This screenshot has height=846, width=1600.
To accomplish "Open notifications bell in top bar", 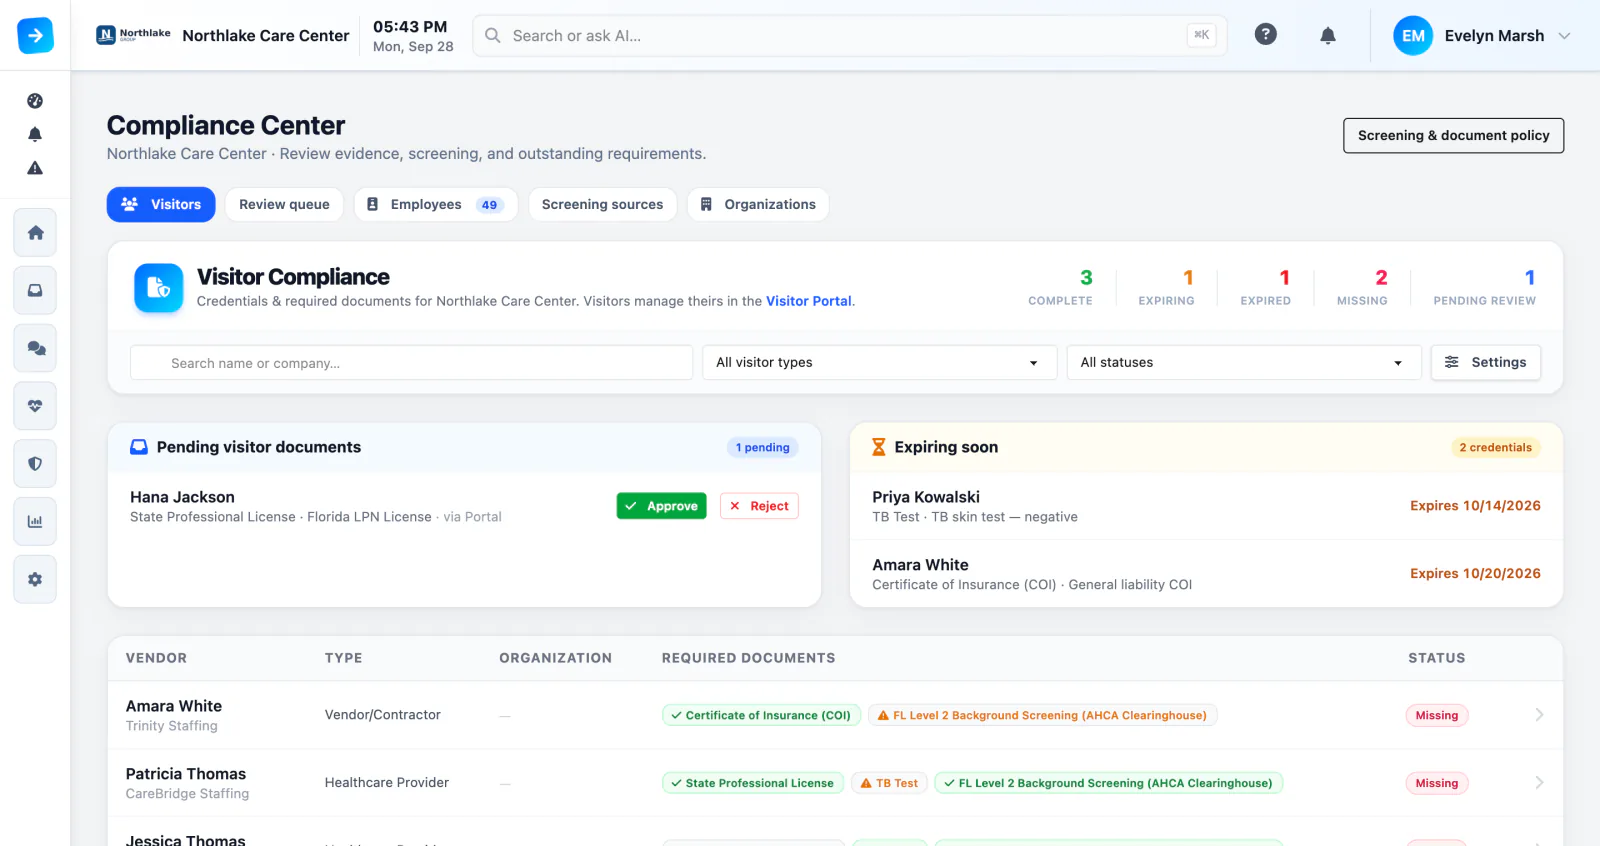I will point(1328,36).
